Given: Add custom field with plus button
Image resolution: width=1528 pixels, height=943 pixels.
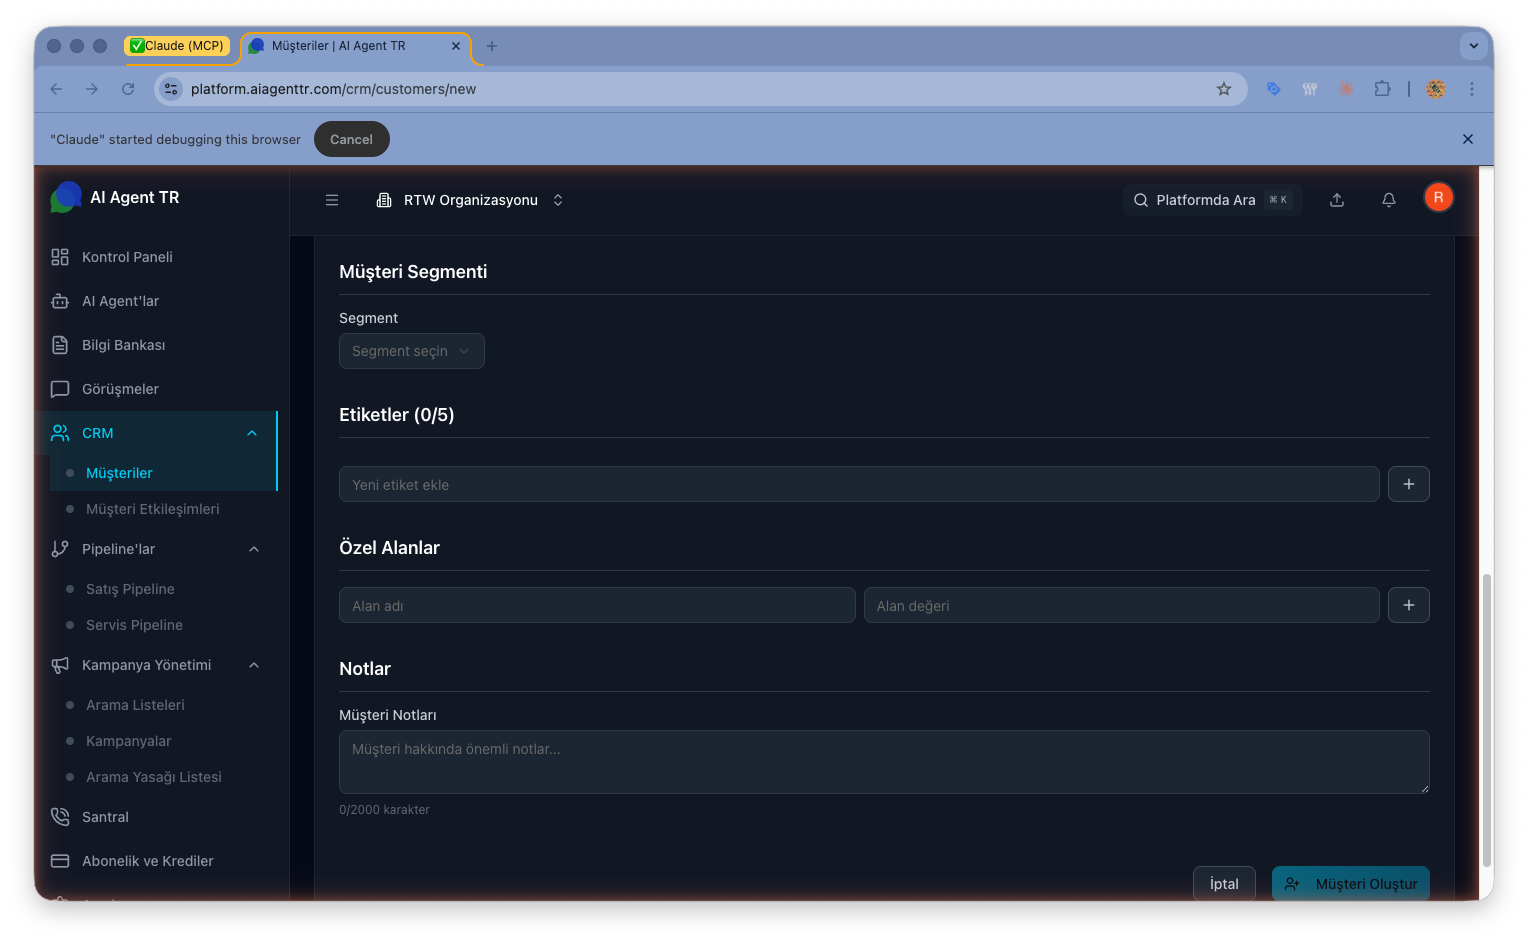Looking at the screenshot, I should coord(1409,605).
